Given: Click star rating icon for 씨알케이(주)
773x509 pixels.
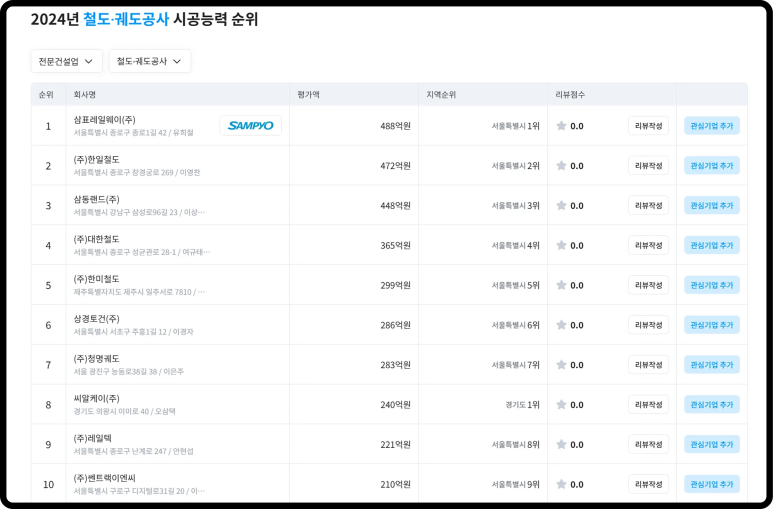Looking at the screenshot, I should [561, 404].
